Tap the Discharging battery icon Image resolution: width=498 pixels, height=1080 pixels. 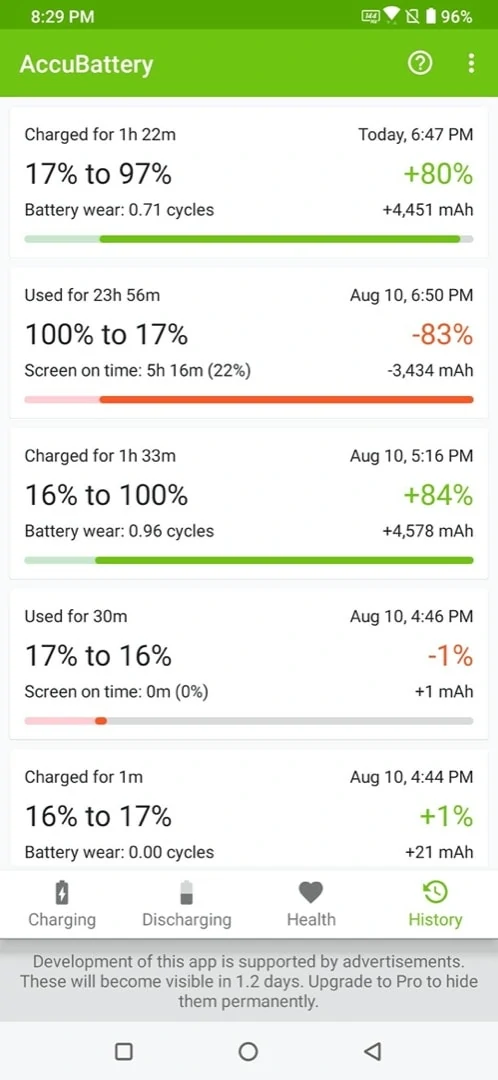187,893
